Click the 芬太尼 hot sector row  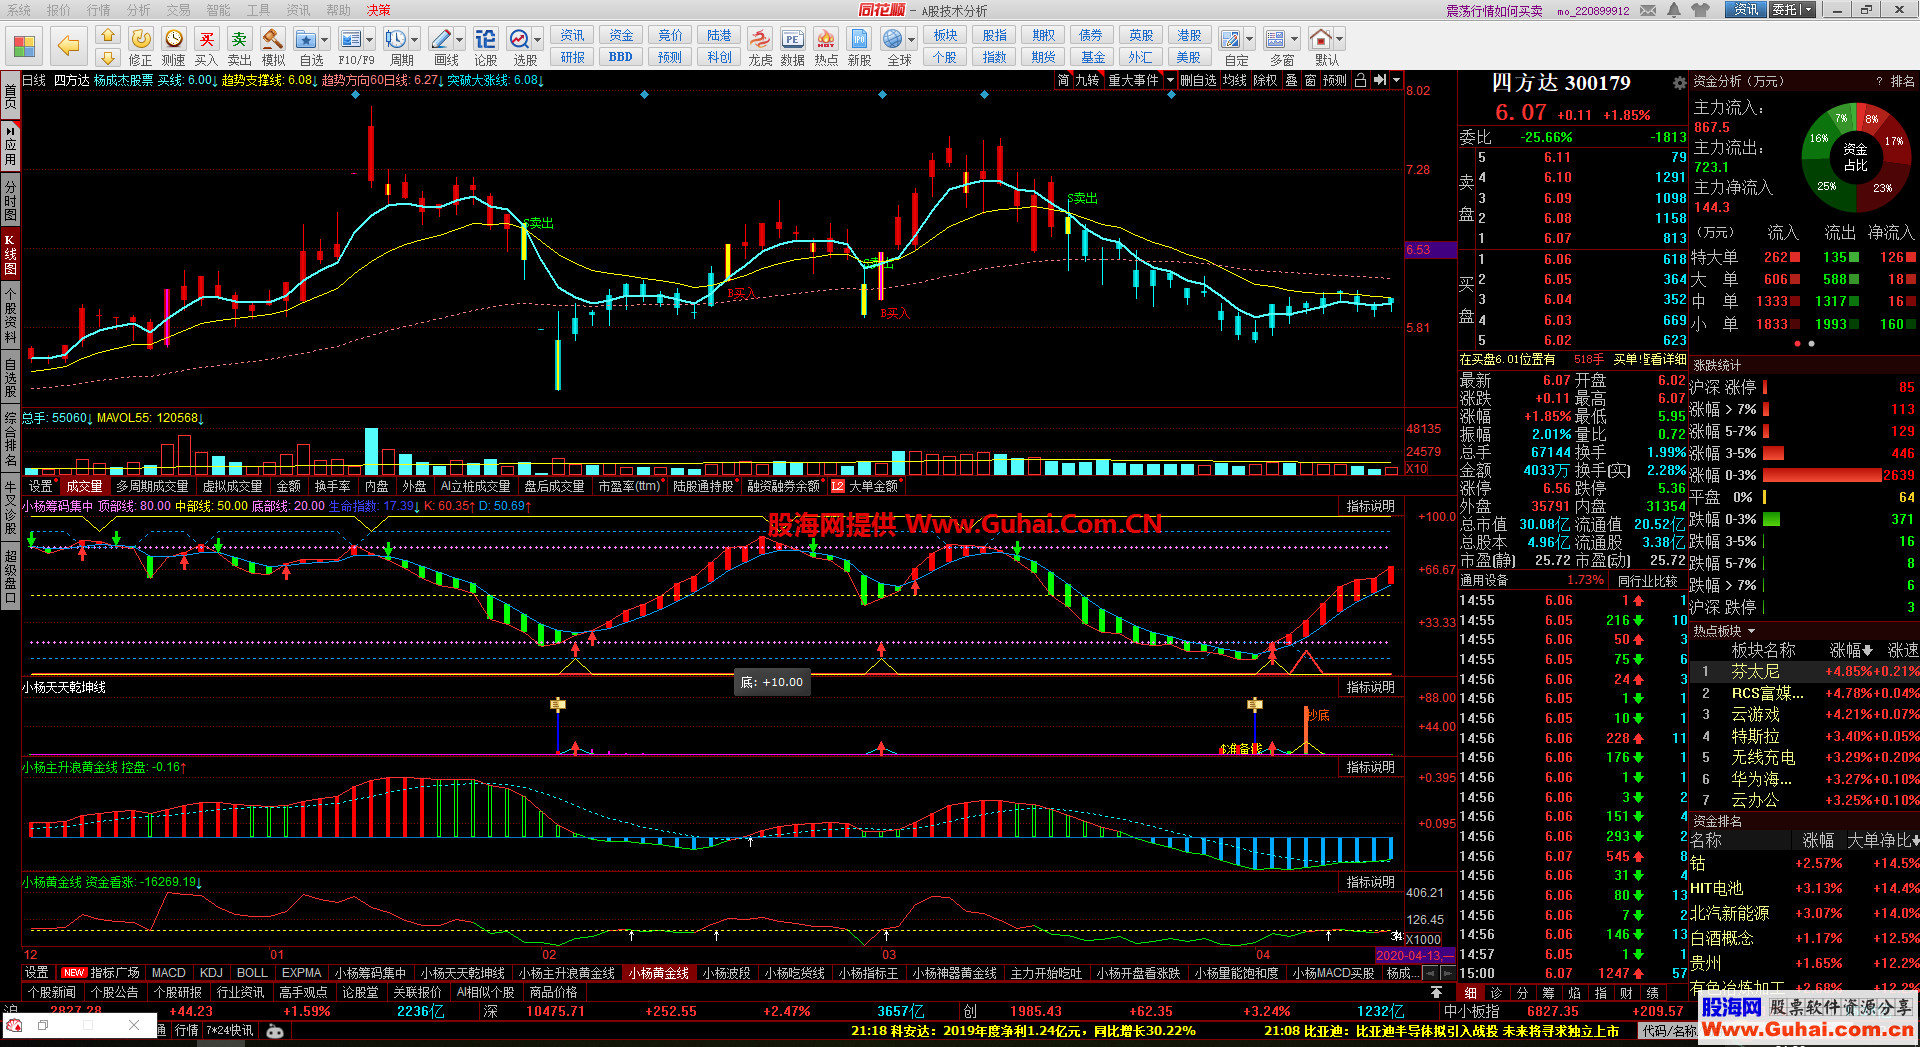[x=1804, y=671]
